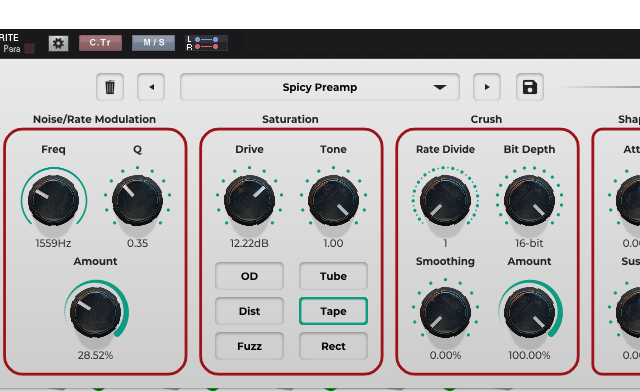Click the Noise/Rate Modulation section title

tap(94, 119)
